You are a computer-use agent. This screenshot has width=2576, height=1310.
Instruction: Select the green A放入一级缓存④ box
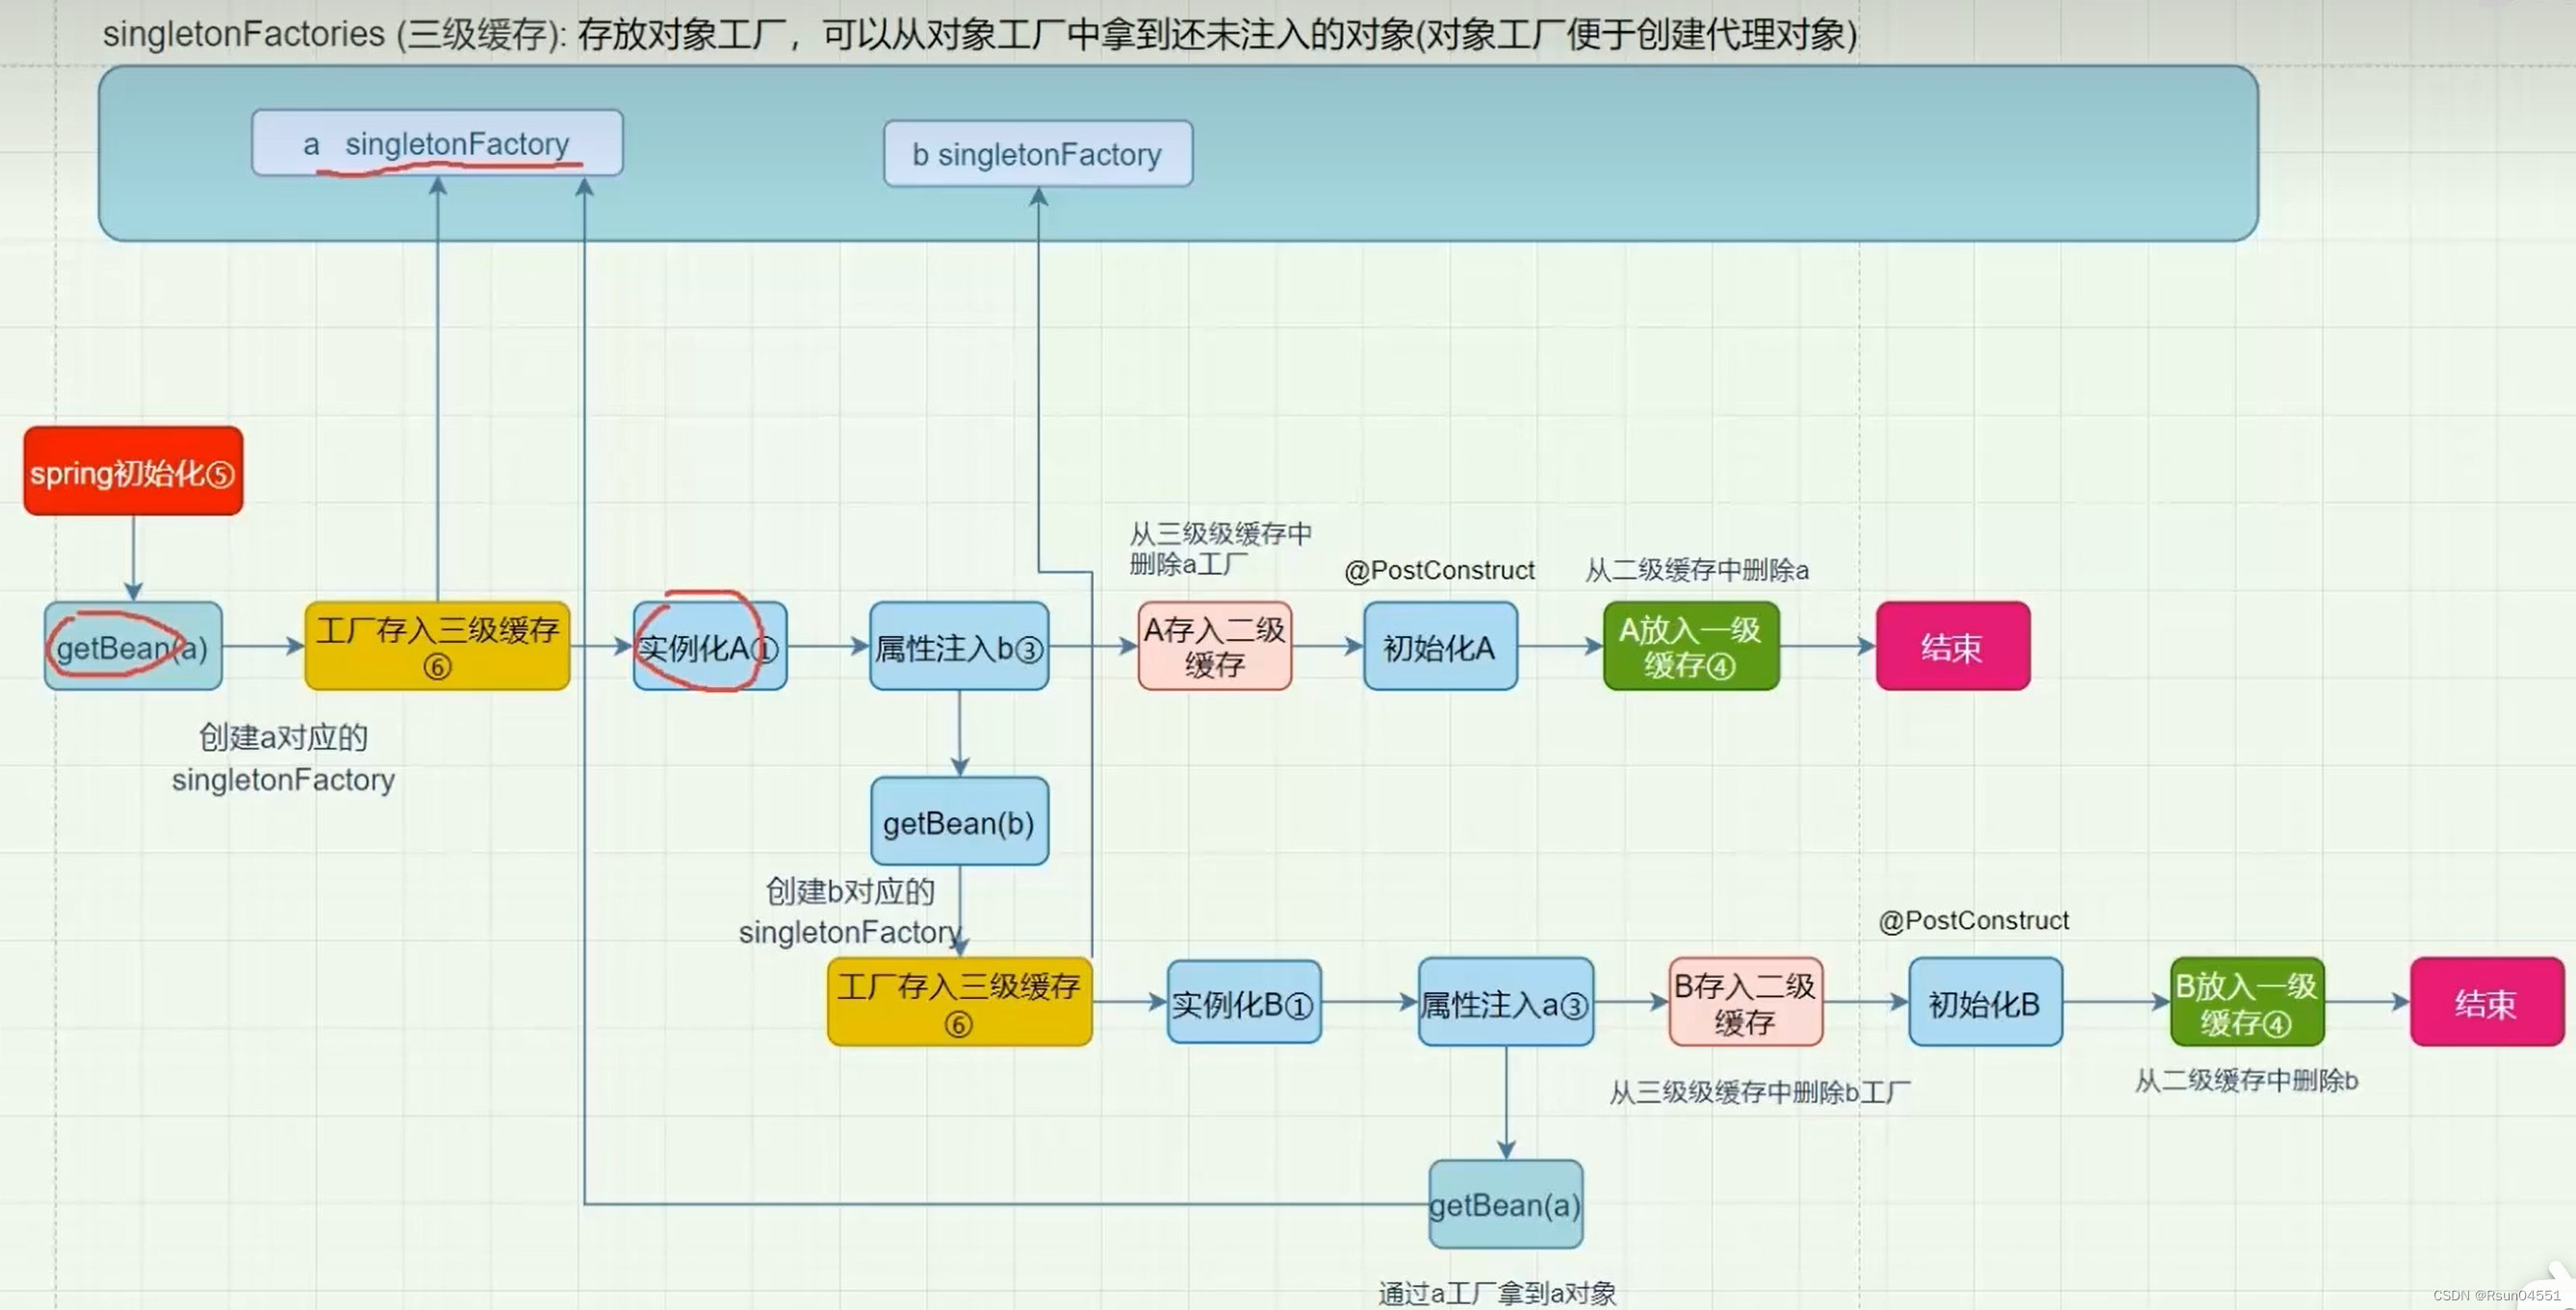[1691, 646]
